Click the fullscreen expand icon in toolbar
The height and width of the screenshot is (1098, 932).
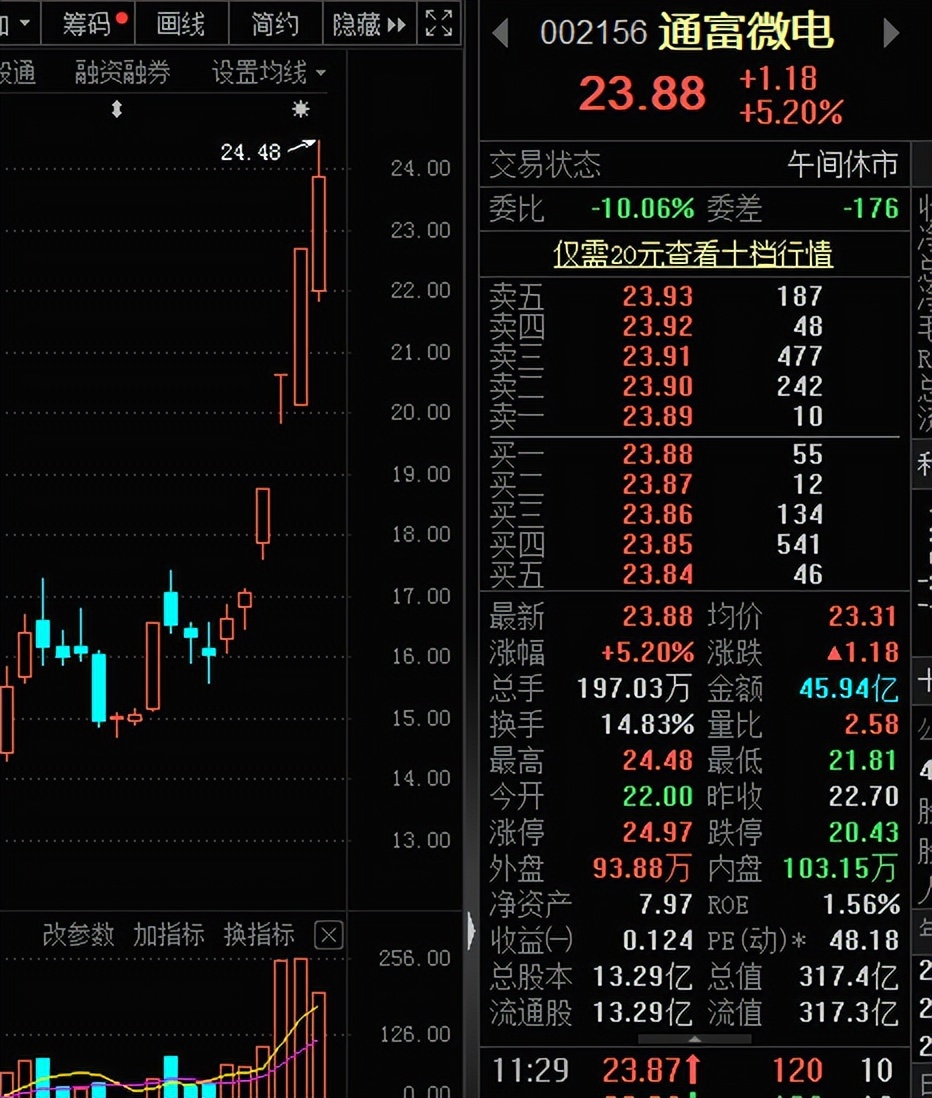click(x=438, y=23)
